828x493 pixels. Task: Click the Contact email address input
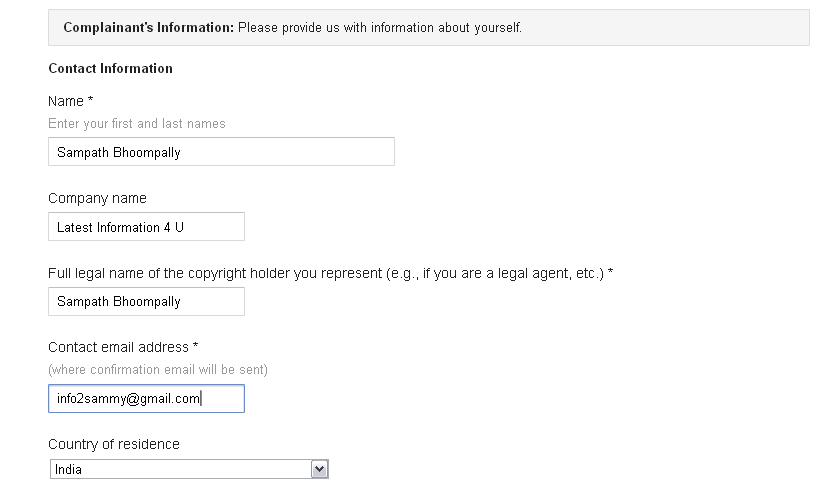(x=146, y=399)
